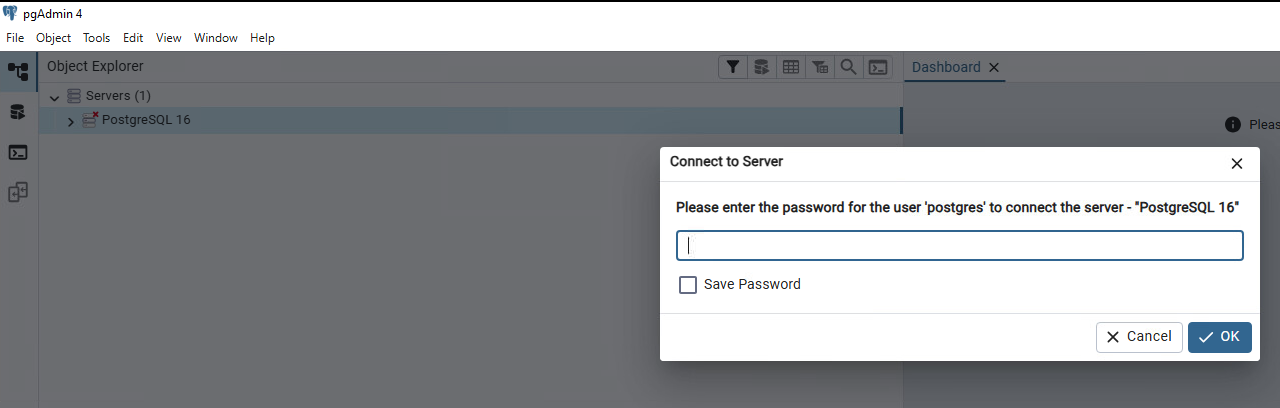Focus the password input field
1280x408 pixels.
click(959, 246)
